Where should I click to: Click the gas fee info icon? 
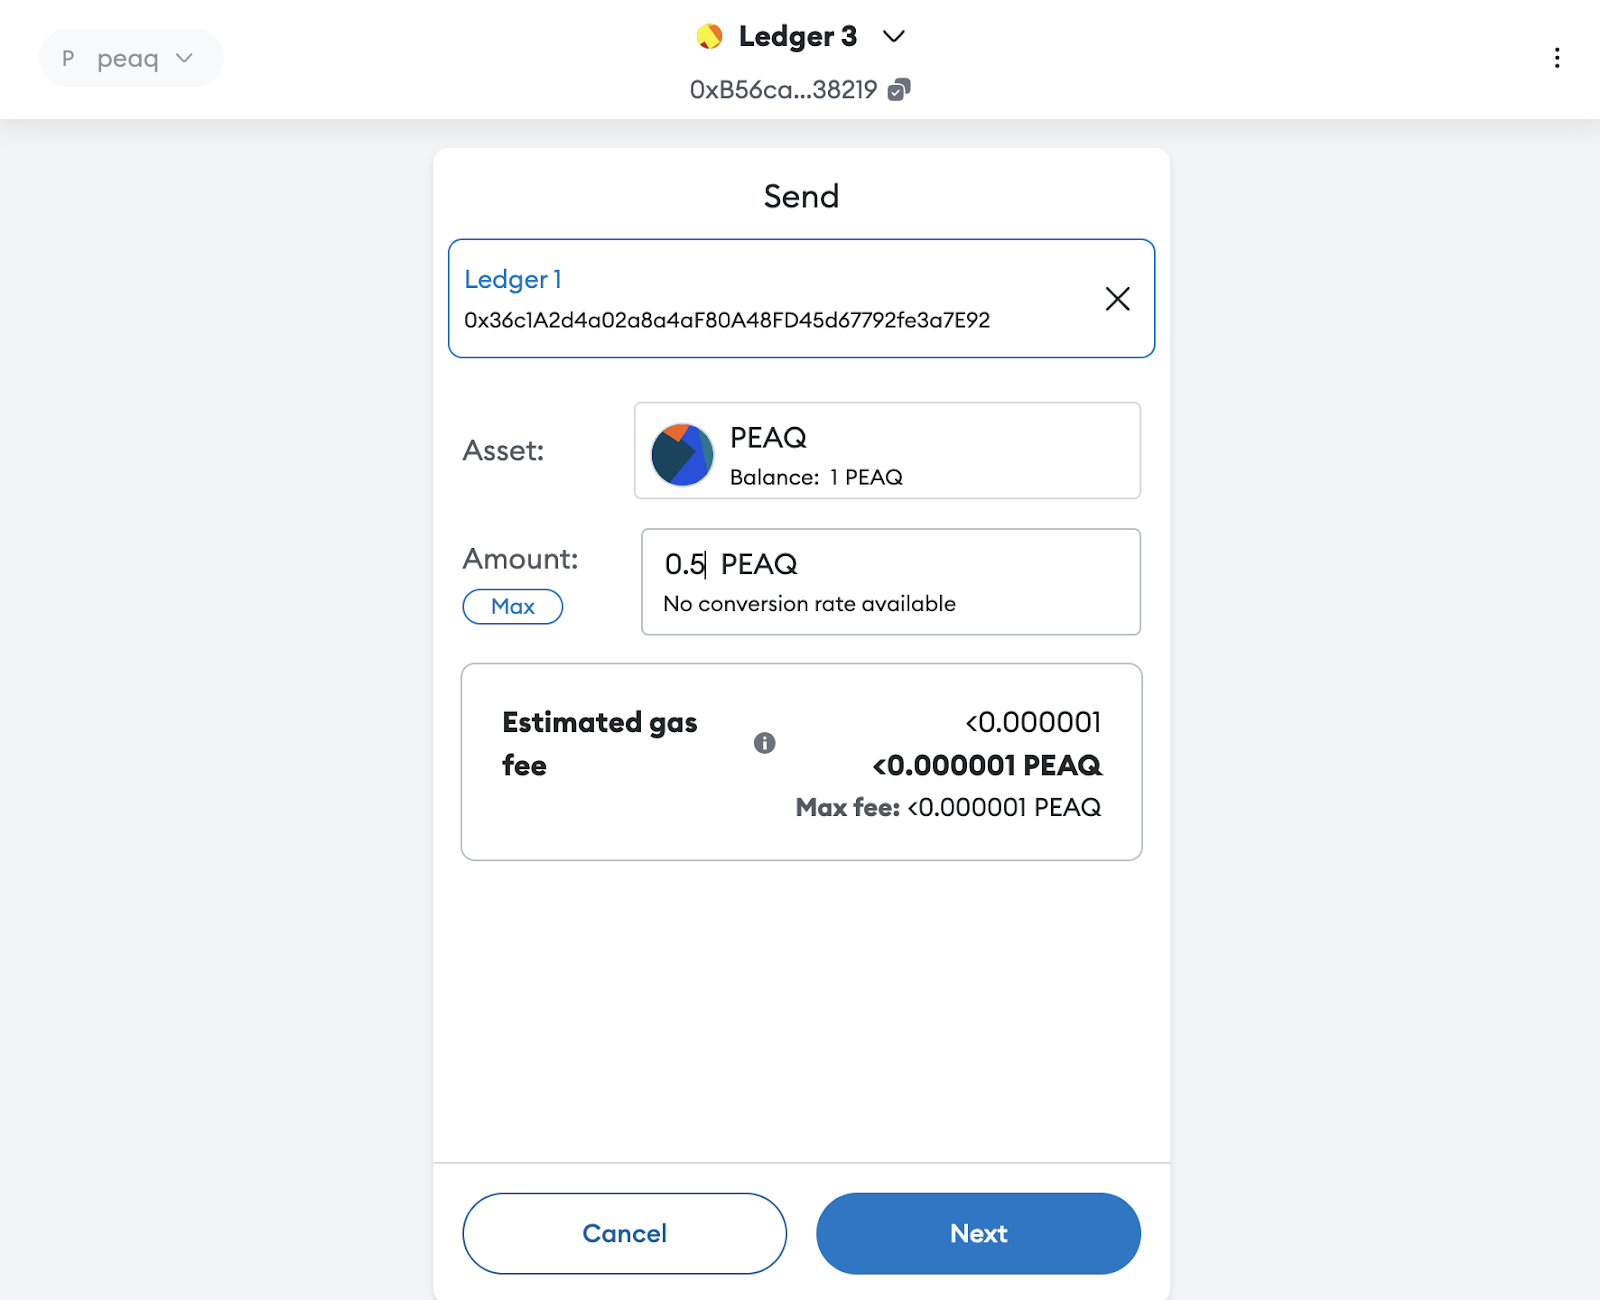[765, 744]
